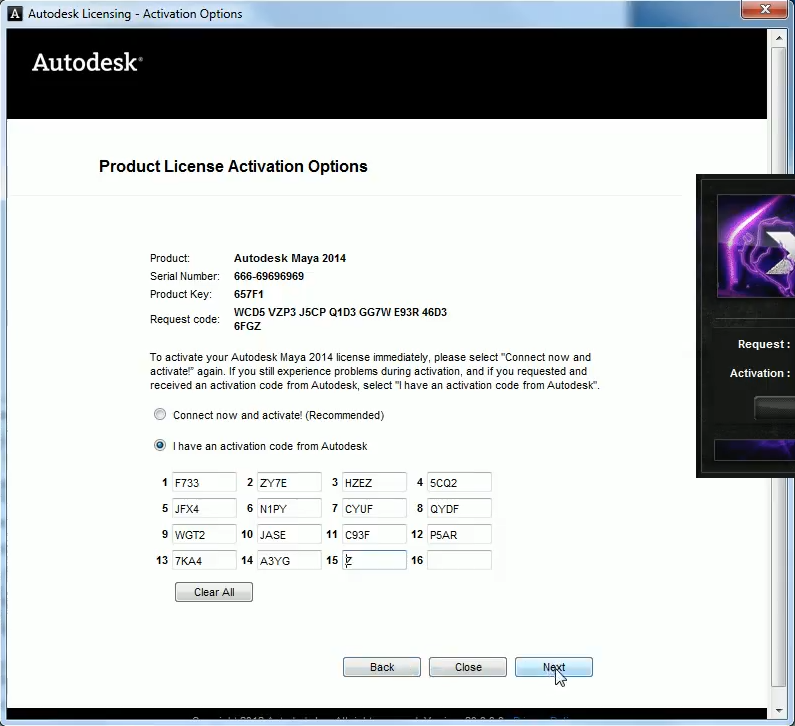
Task: Focus activation code field 6 with N1PY
Action: point(289,509)
